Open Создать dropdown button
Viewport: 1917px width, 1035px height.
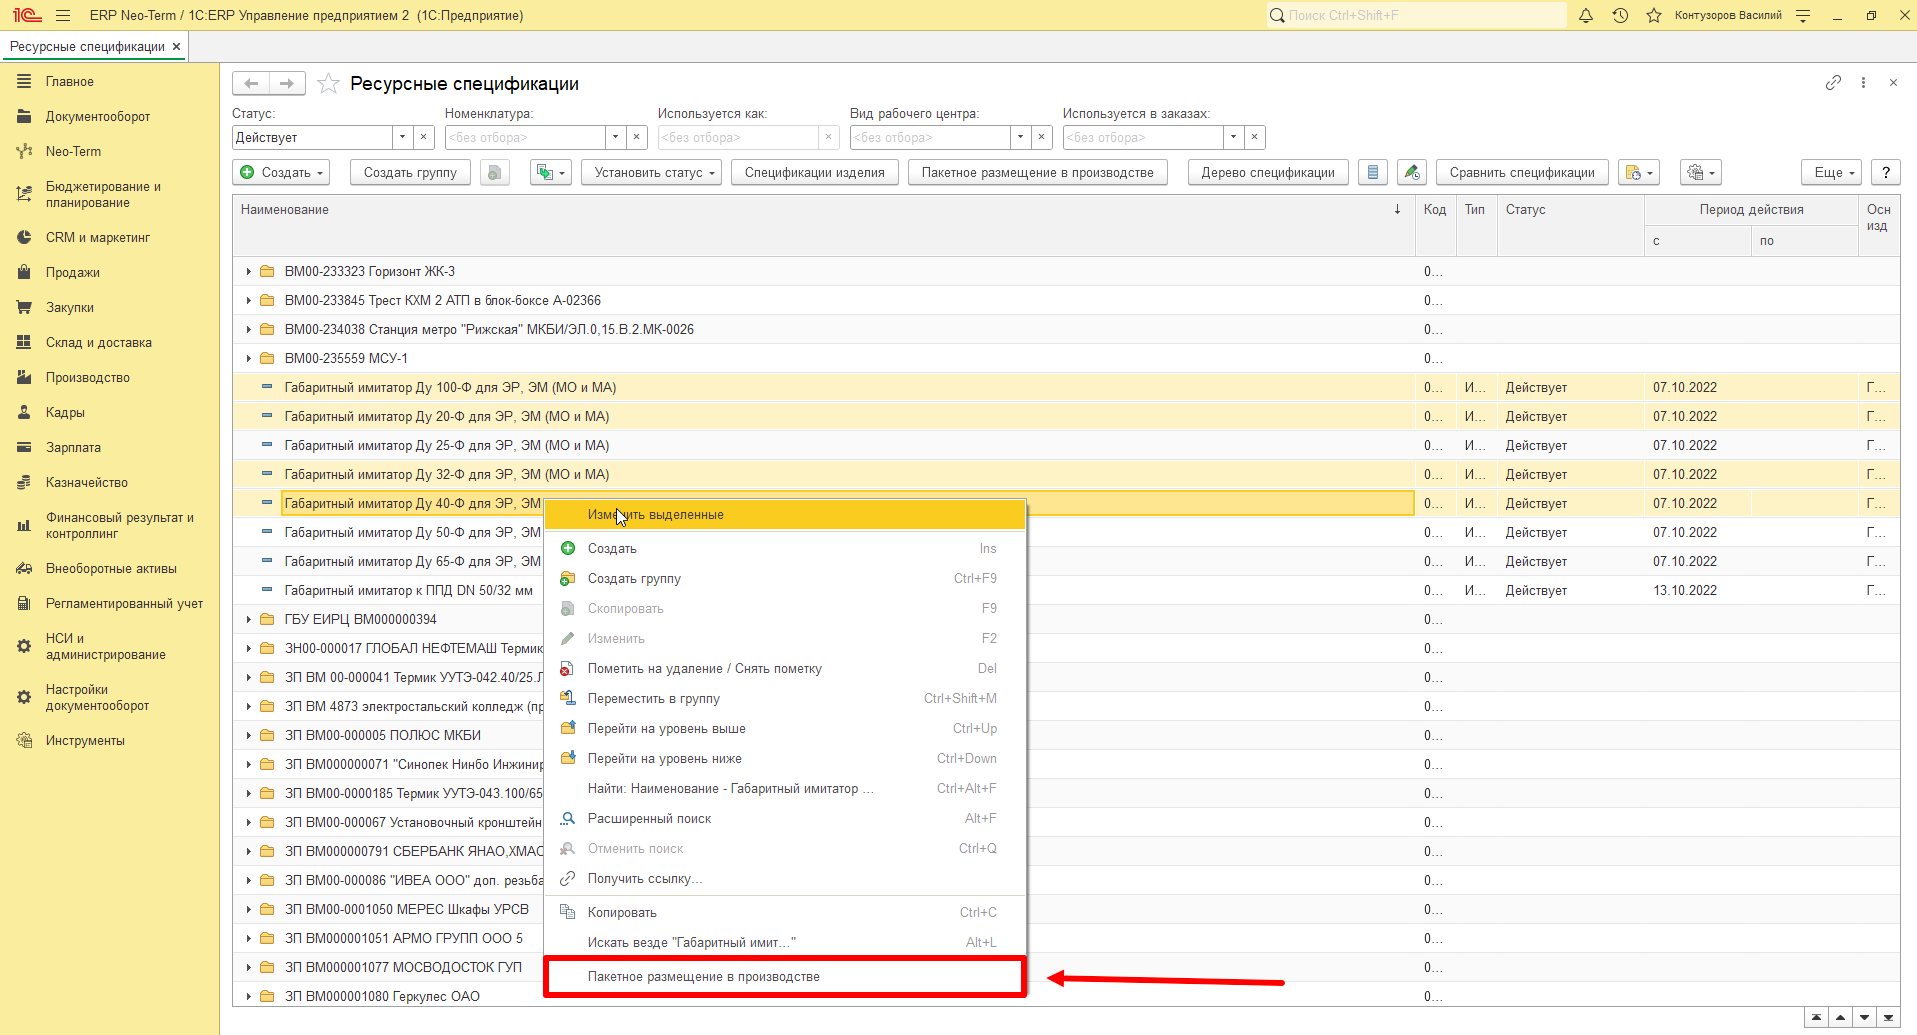coord(282,173)
